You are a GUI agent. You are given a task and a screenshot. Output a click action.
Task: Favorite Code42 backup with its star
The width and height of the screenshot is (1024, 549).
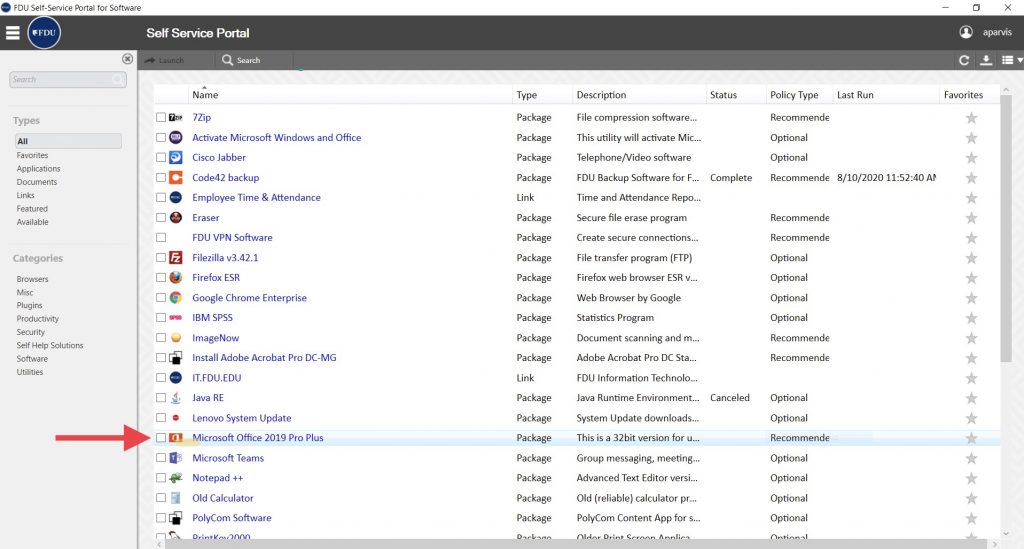(971, 178)
